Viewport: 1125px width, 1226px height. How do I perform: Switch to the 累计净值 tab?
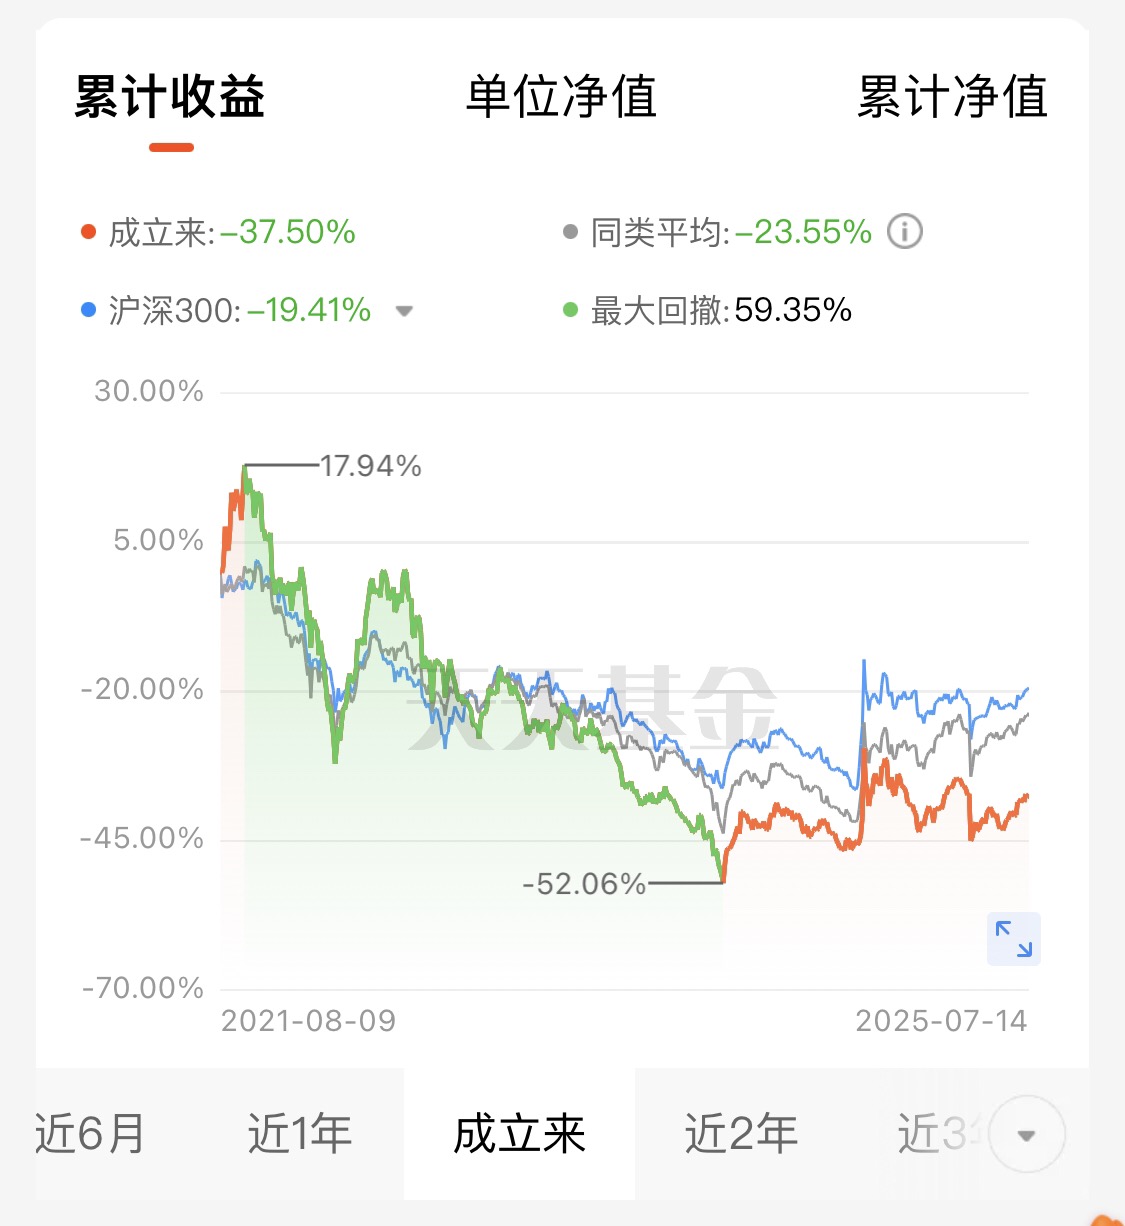(x=952, y=98)
